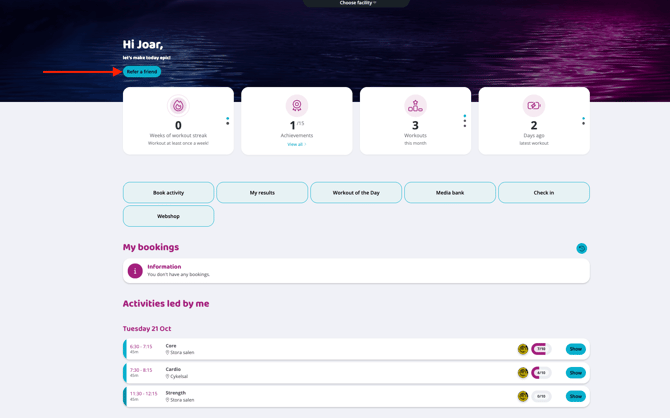
Task: Click the Cardio class attendance indicator
Action: click(541, 373)
